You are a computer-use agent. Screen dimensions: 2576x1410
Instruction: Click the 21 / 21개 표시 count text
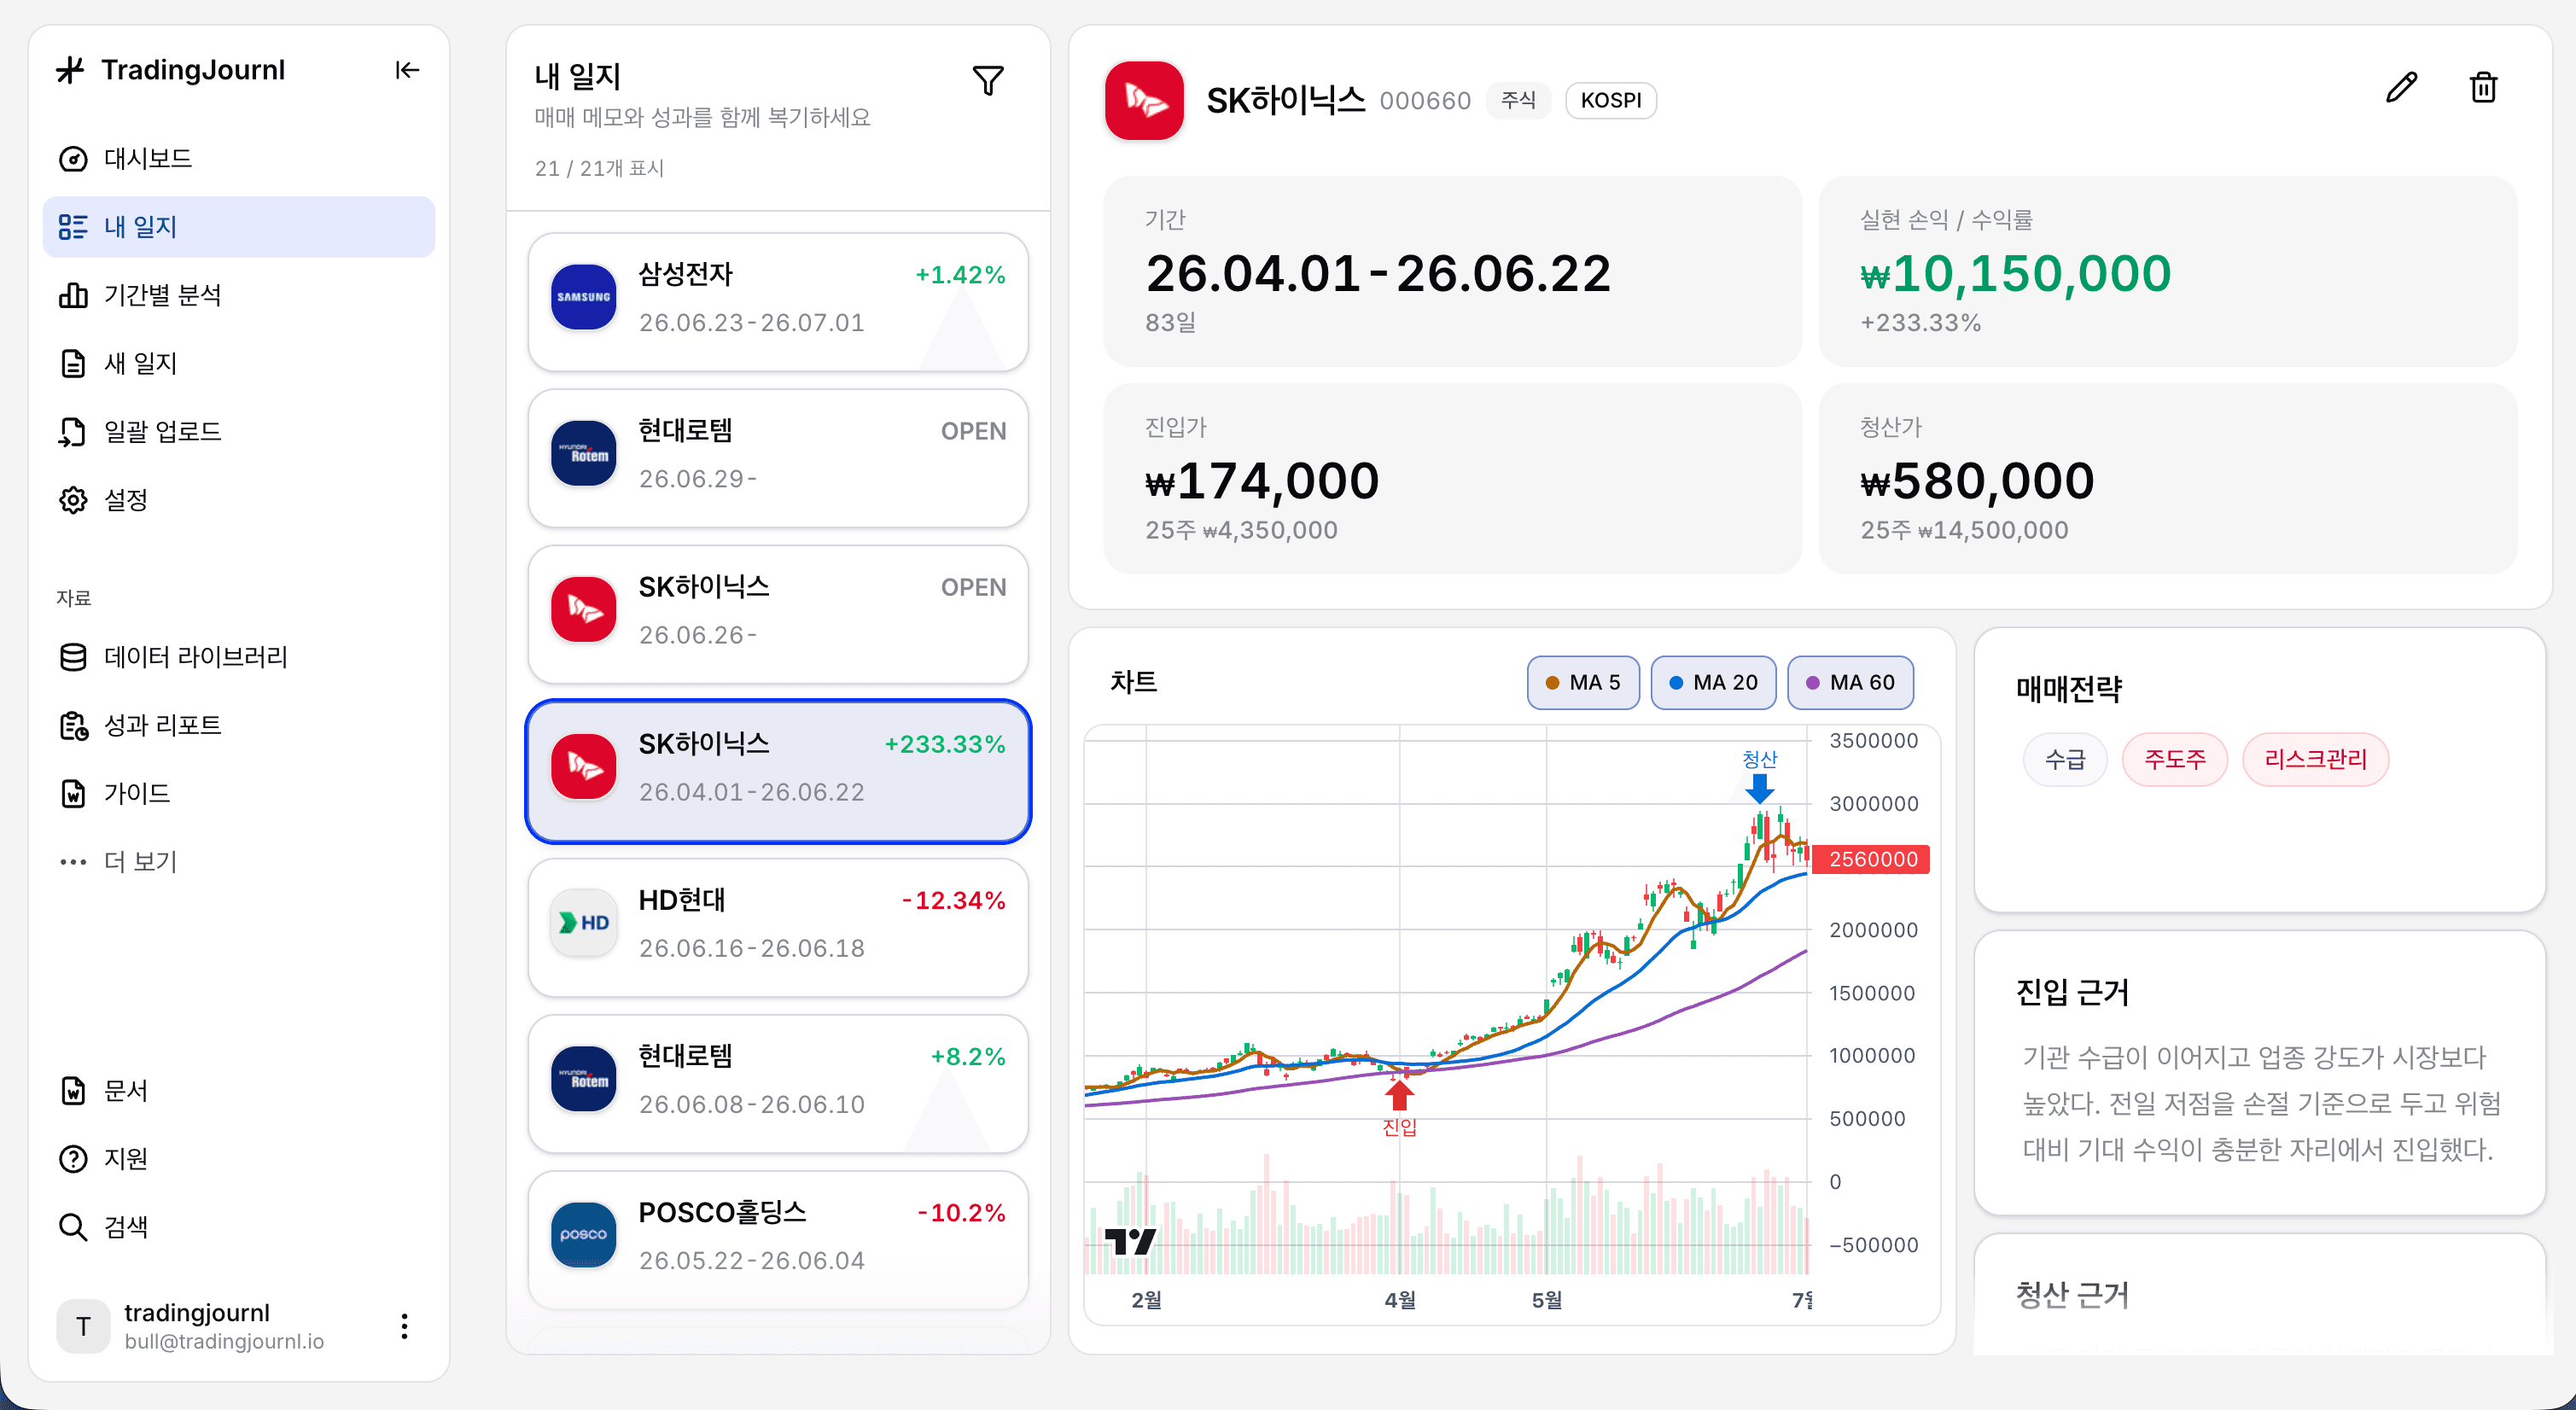coord(599,168)
